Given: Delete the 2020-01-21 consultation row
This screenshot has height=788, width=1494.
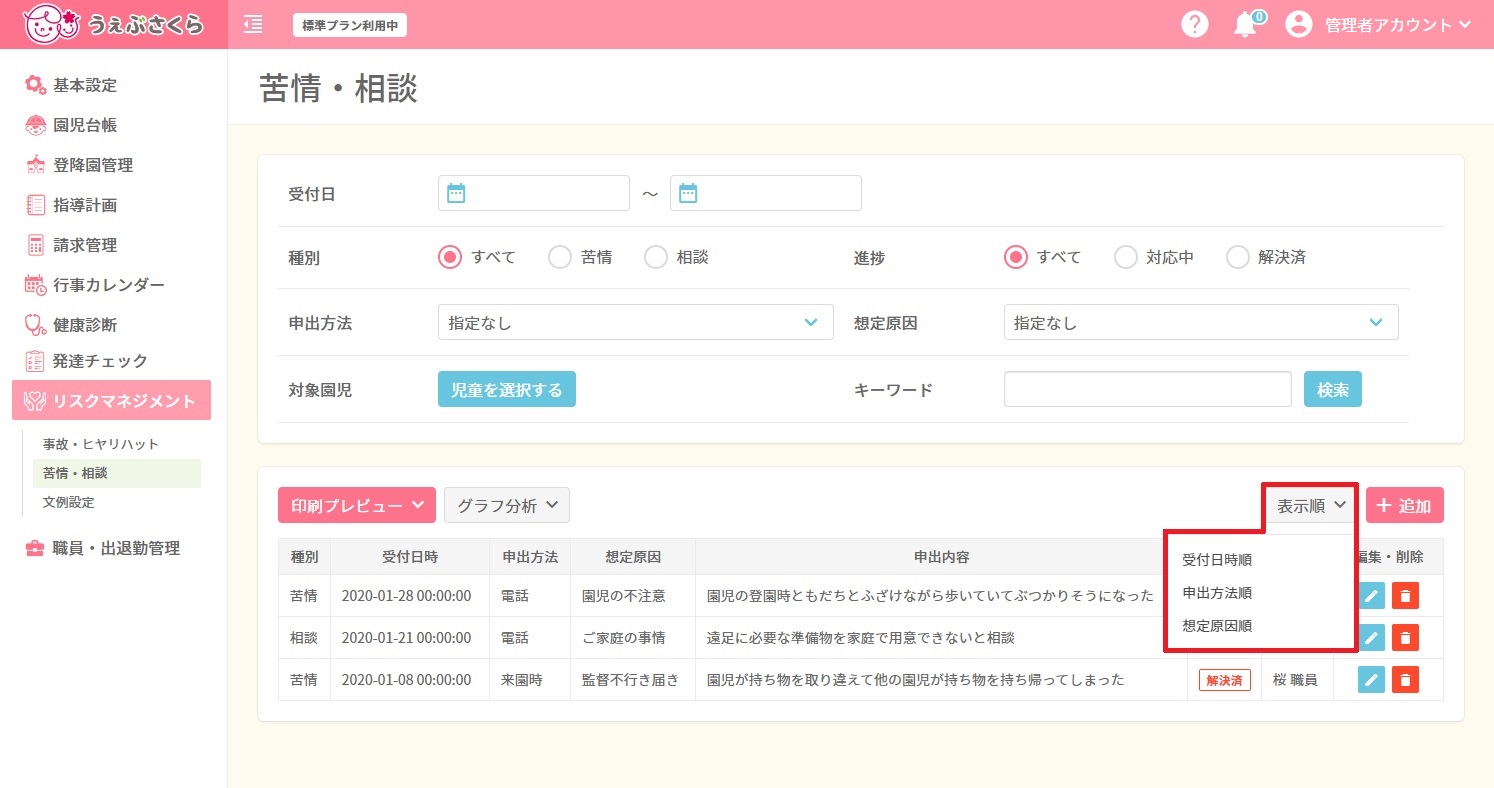Looking at the screenshot, I should tap(1405, 638).
